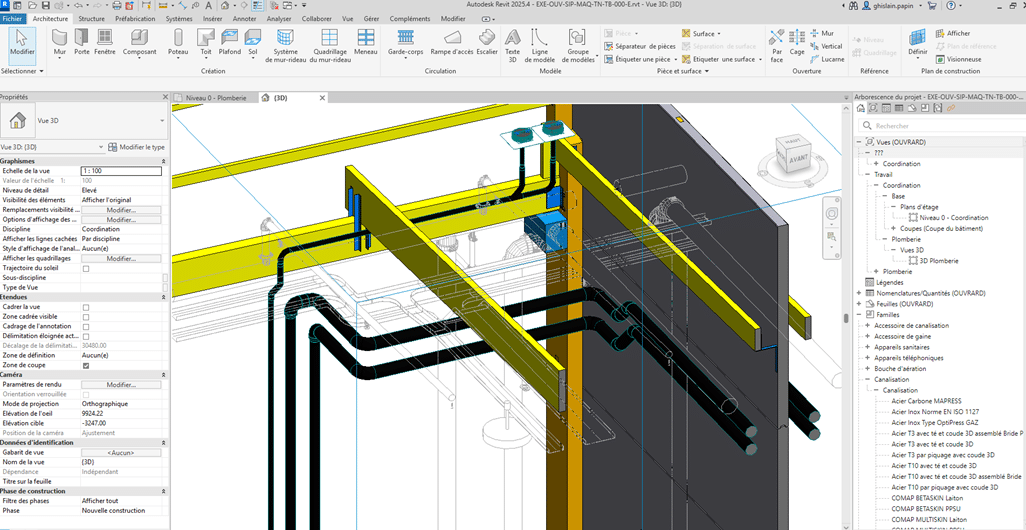Screen dimensions: 1026x530
Task: Select the Quadrillage du mur-rideau tool
Action: click(x=330, y=45)
